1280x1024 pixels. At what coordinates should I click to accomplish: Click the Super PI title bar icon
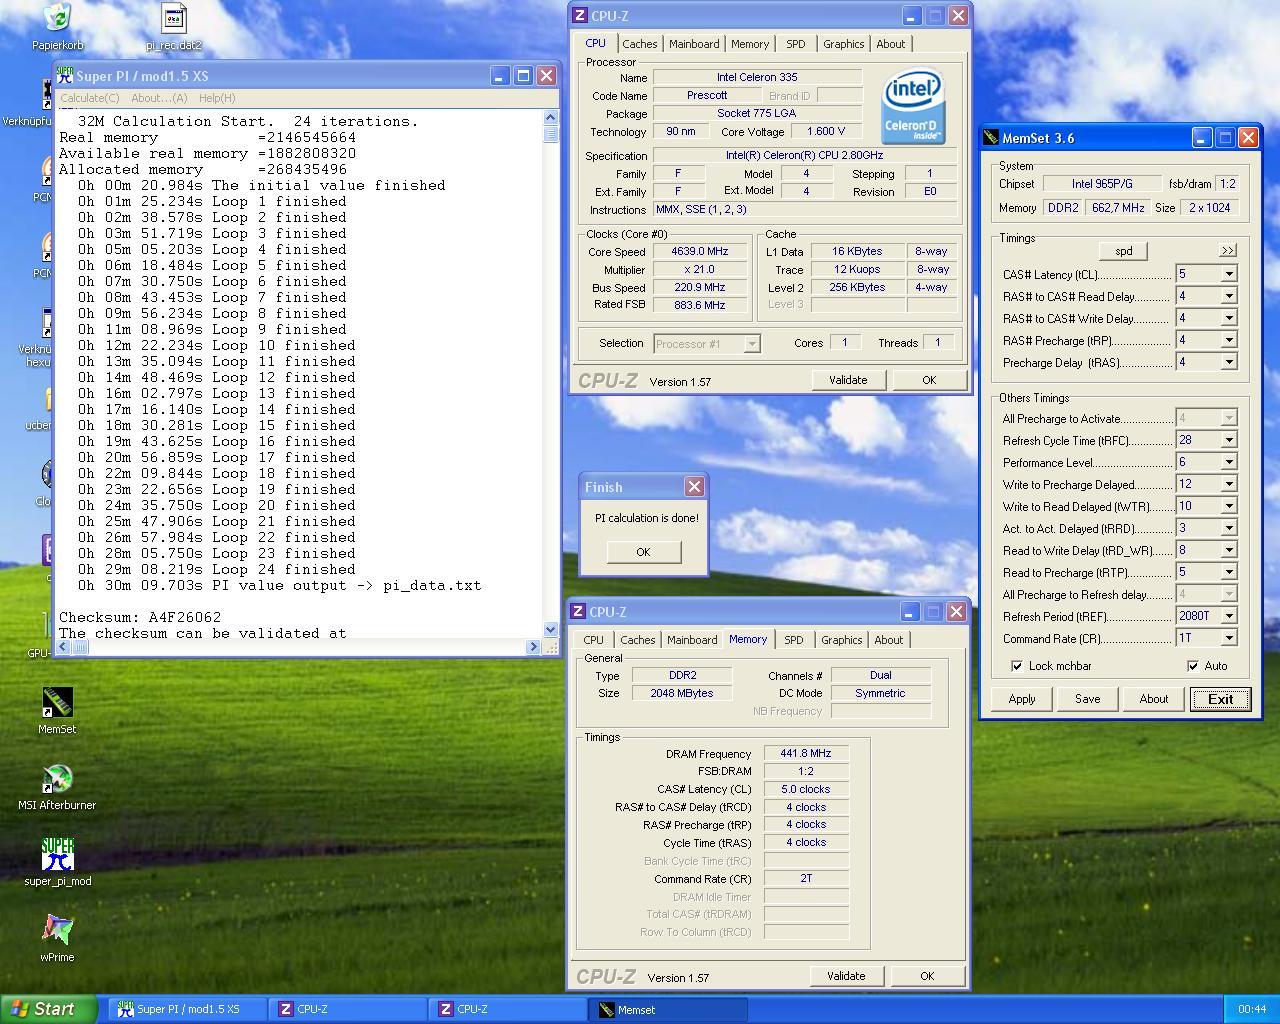[65, 76]
